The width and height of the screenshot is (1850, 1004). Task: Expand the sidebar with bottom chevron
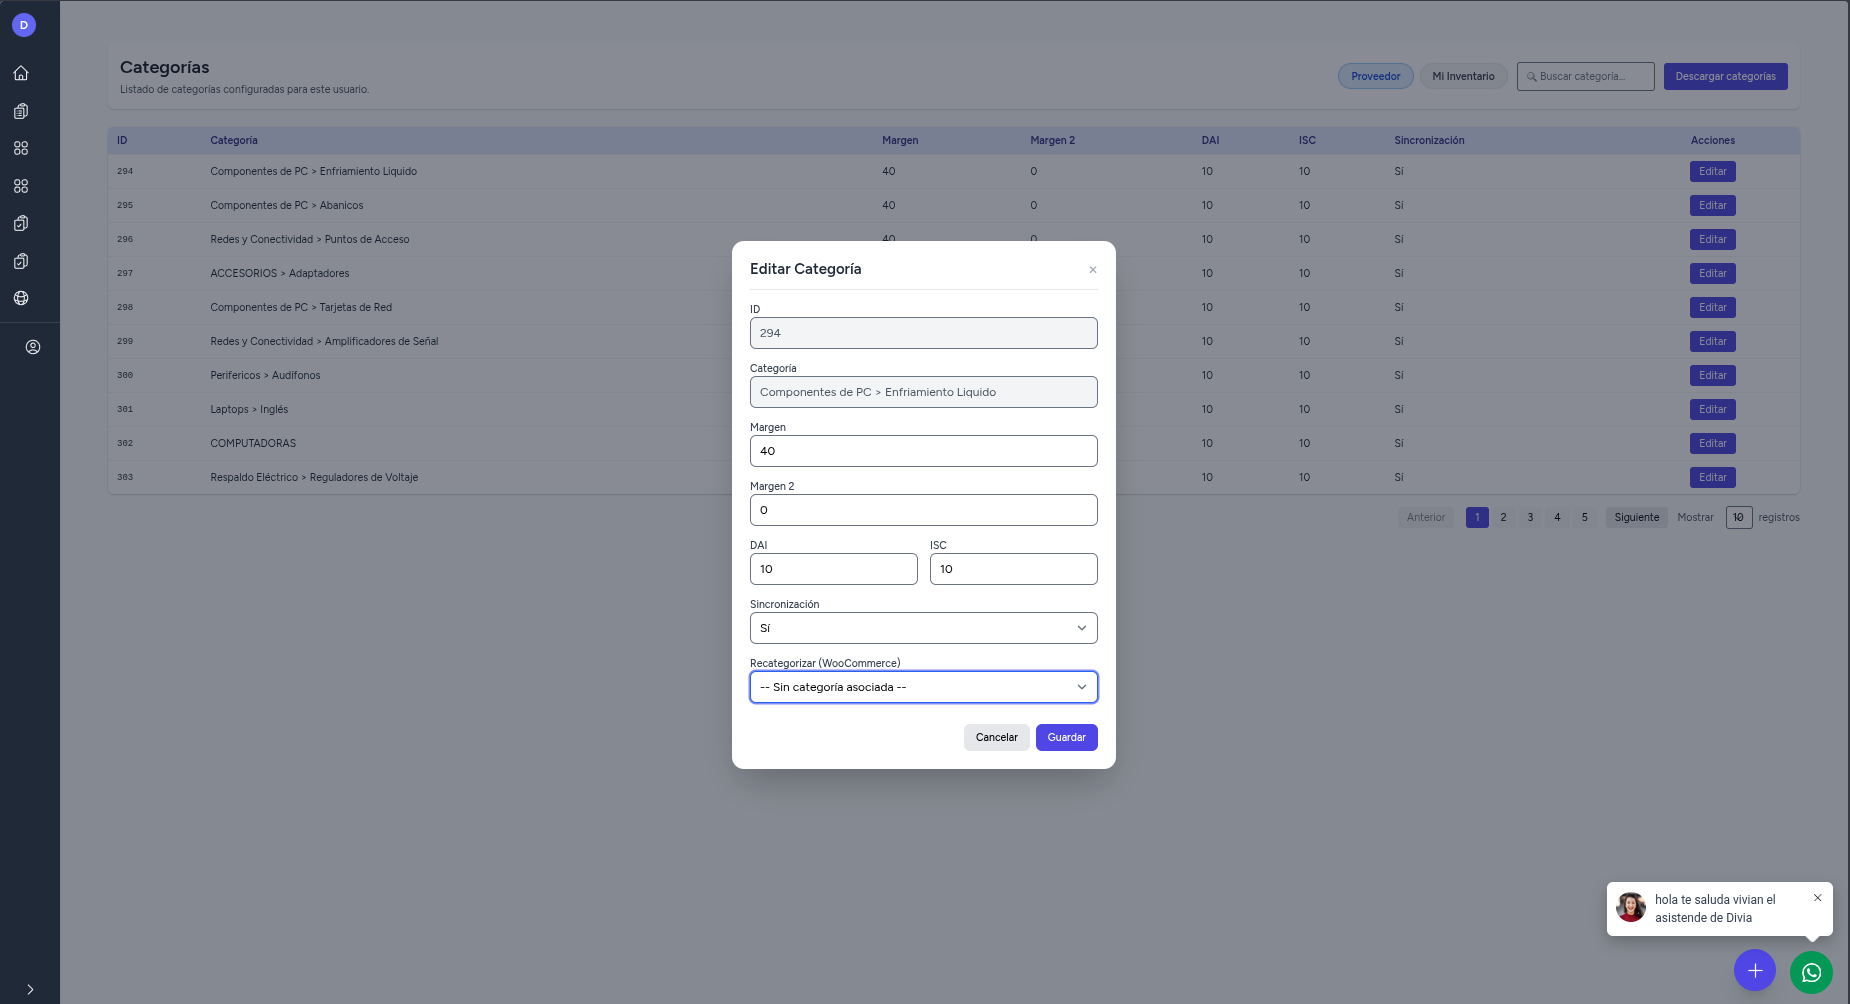tap(30, 989)
